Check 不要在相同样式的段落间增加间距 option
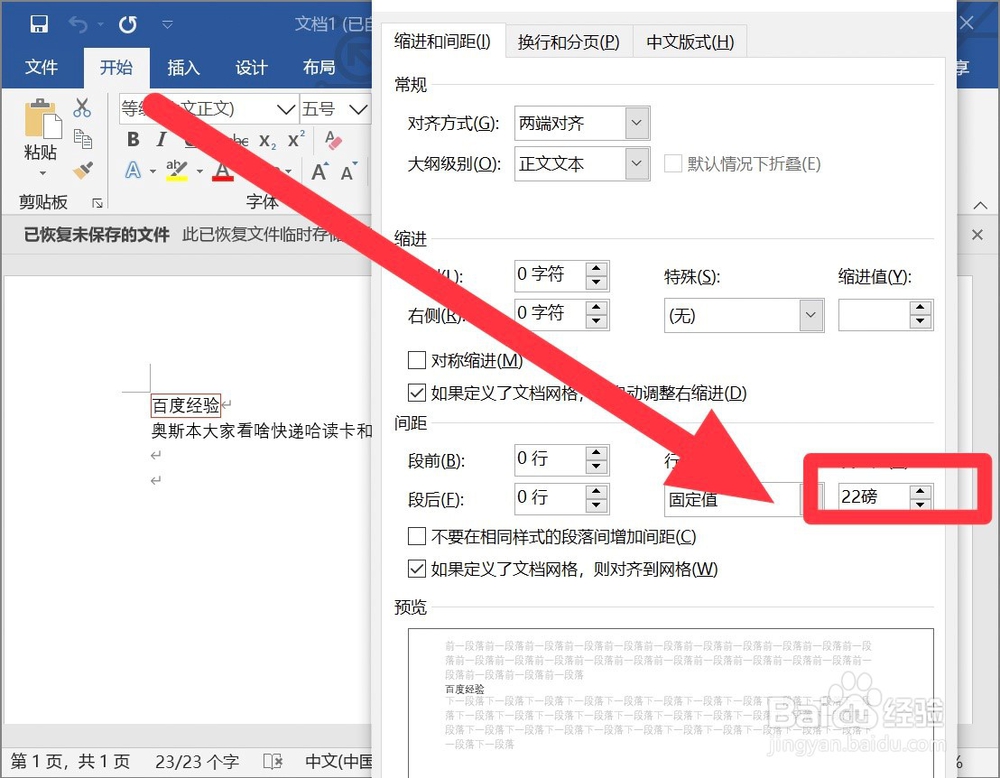Screen dimensions: 1000x778 417,536
